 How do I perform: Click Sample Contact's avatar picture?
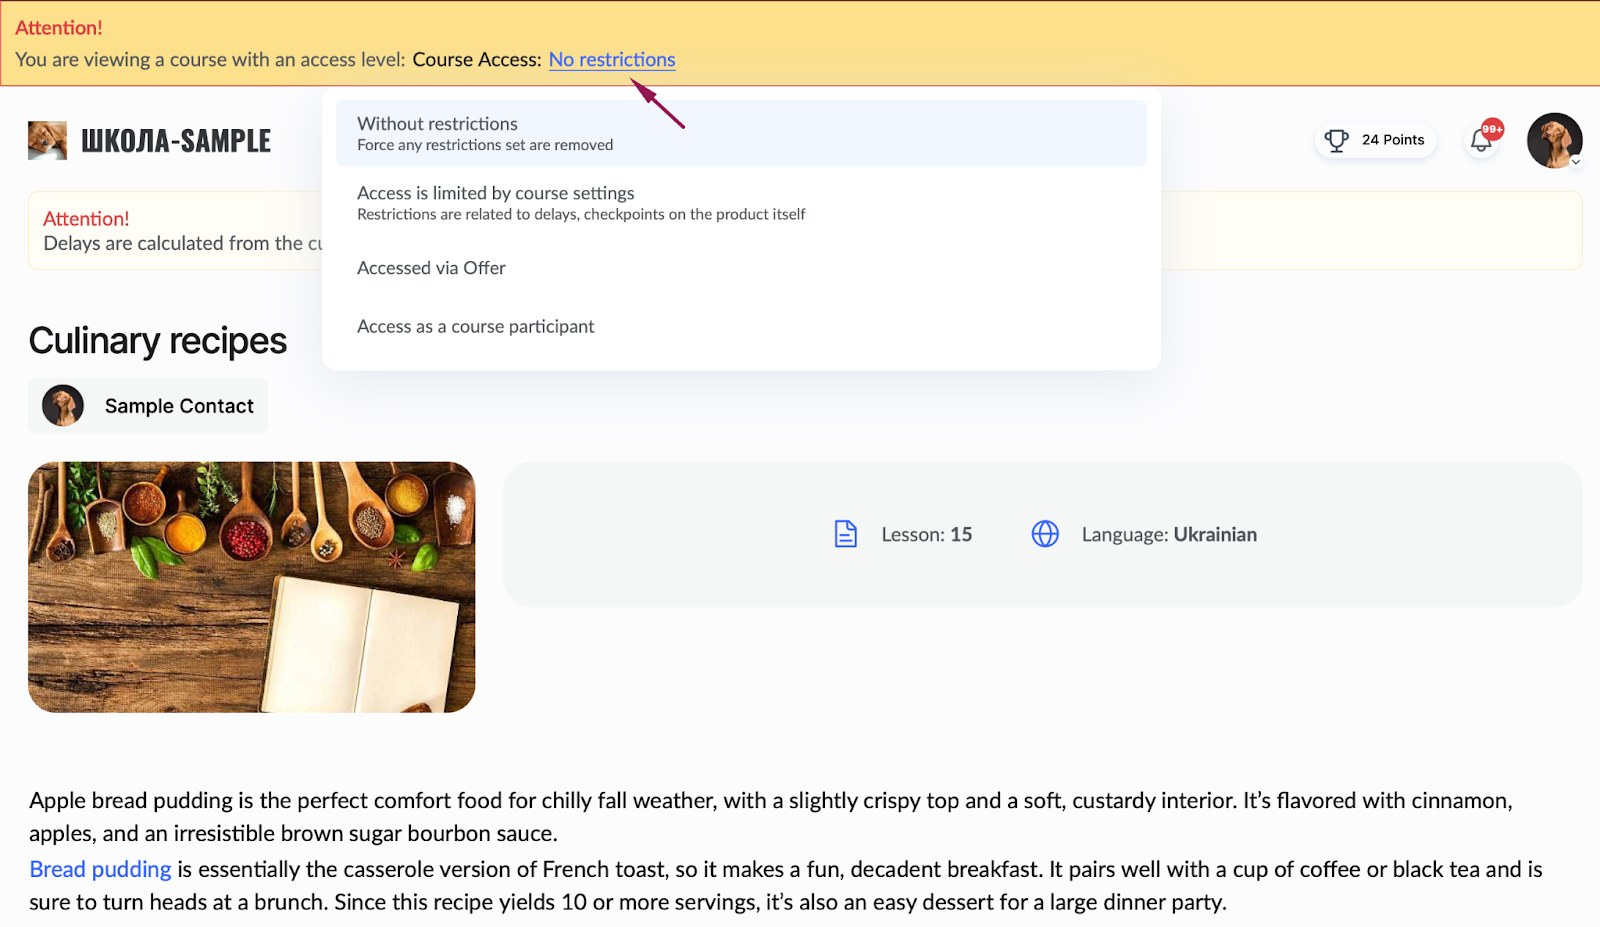coord(63,406)
